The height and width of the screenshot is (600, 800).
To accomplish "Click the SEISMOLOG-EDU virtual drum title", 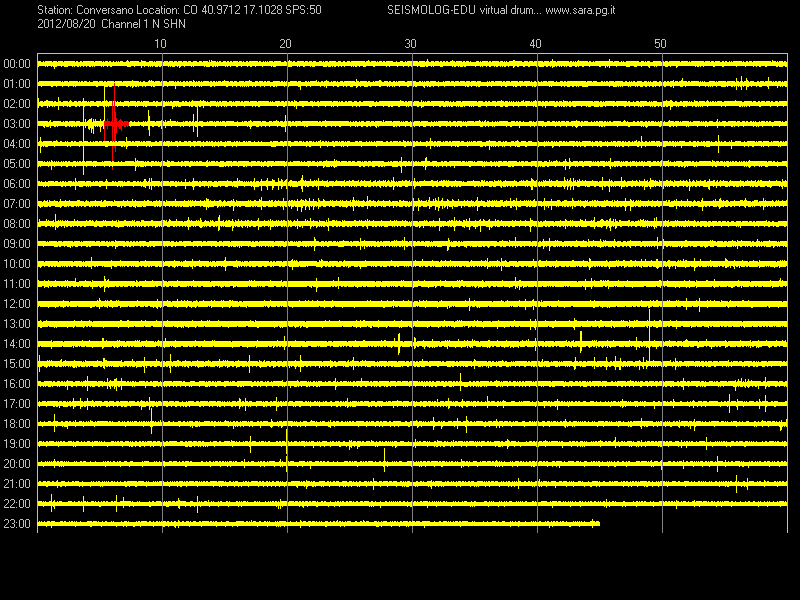I will [464, 10].
